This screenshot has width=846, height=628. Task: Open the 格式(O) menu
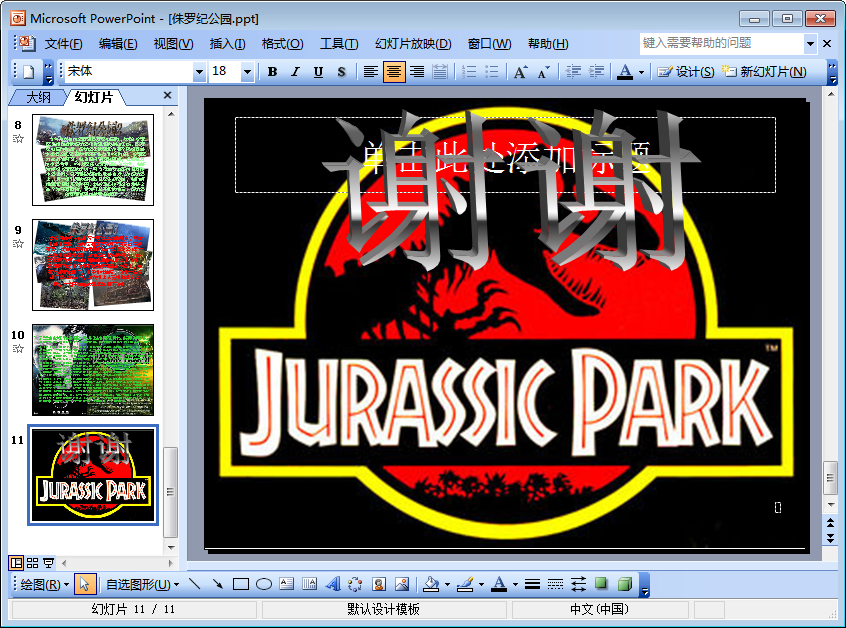click(282, 44)
